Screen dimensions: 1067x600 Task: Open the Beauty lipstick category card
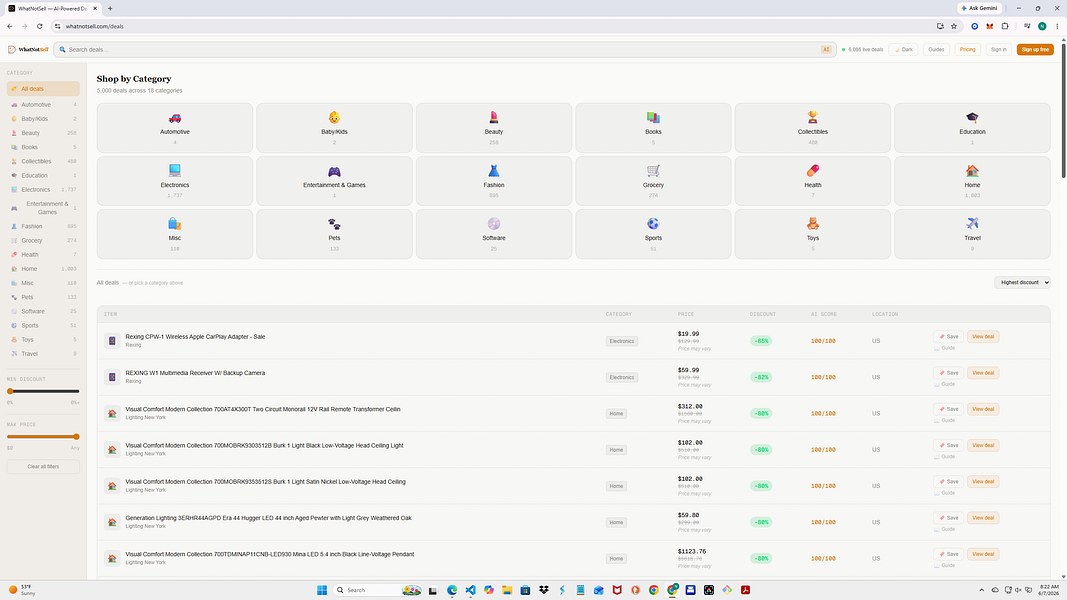pos(494,128)
